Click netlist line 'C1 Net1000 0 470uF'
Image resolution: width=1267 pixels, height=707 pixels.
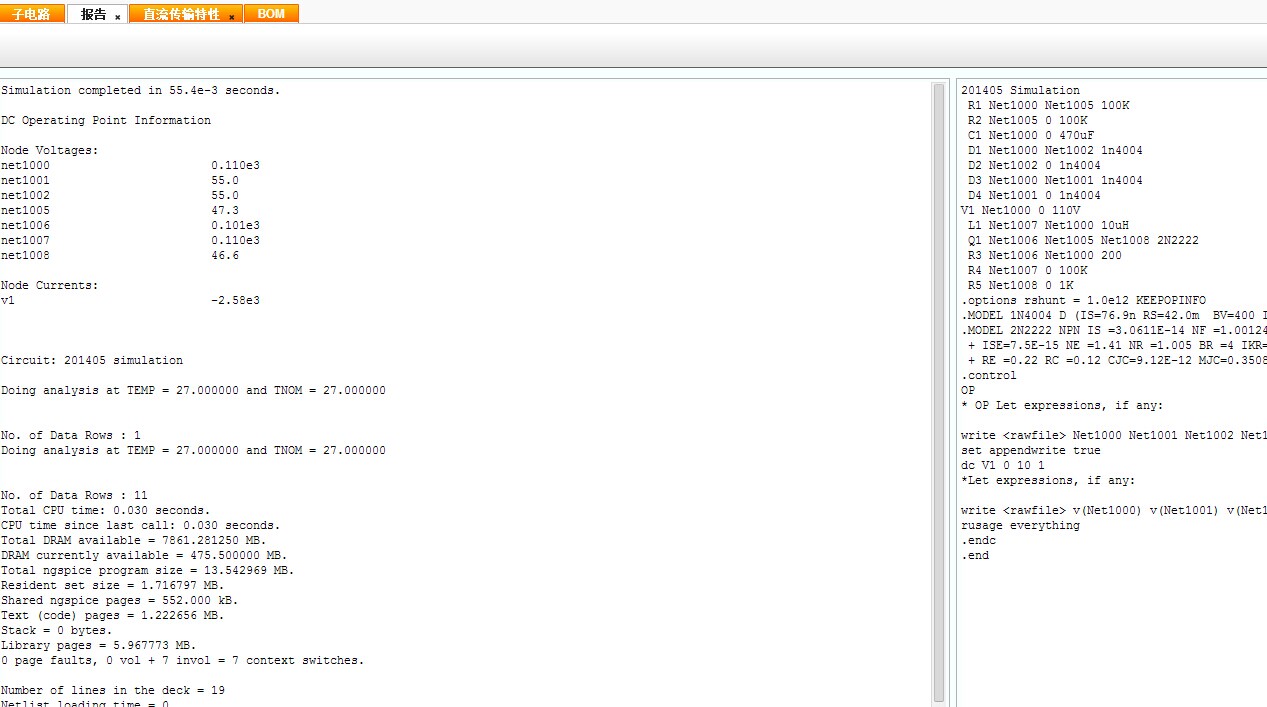(1031, 135)
